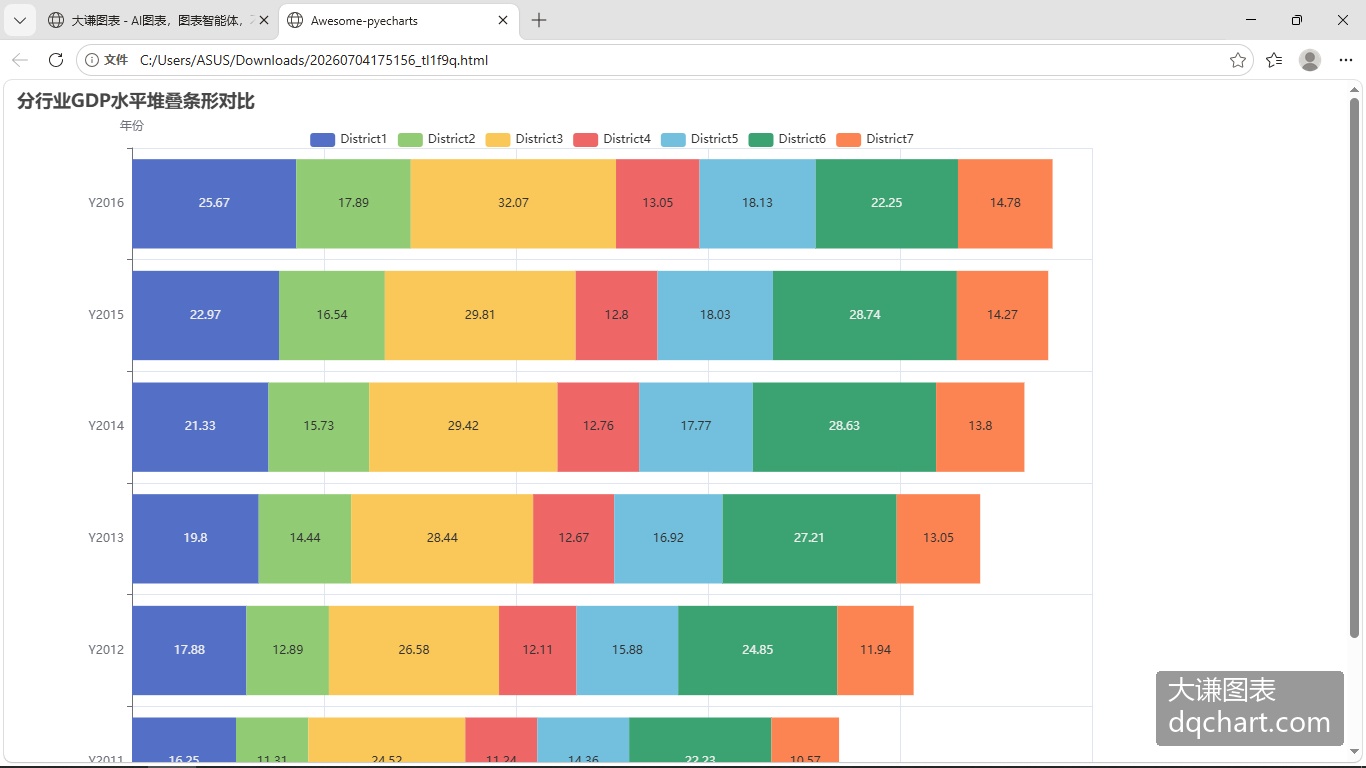Click the Y2013 axis label

106,538
